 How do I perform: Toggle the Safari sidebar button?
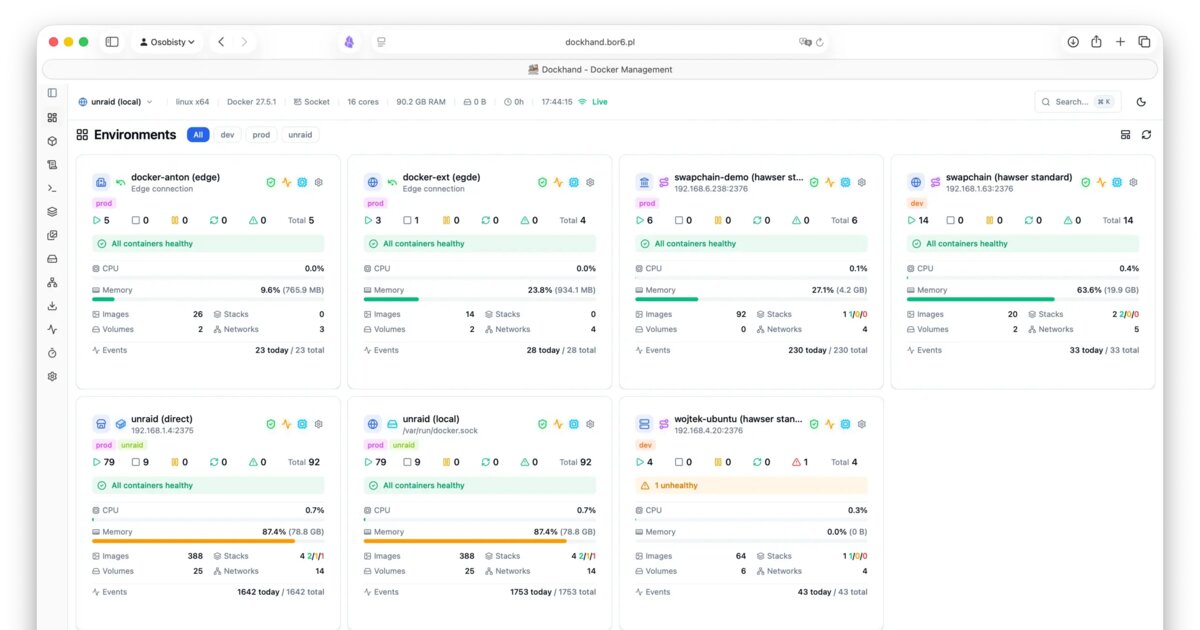click(112, 42)
